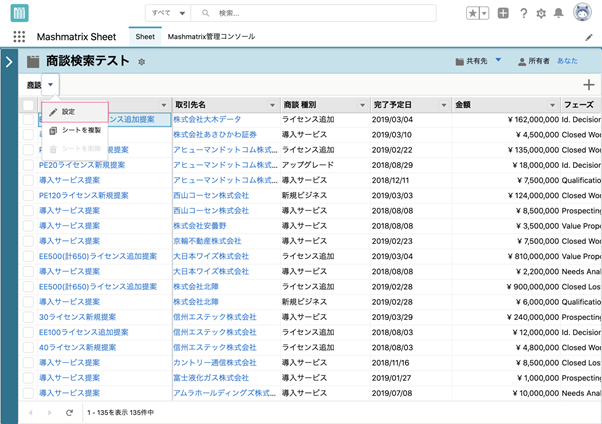Check the PE120ライセンス新規提案 row checkbox
The image size is (602, 424).
point(28,195)
